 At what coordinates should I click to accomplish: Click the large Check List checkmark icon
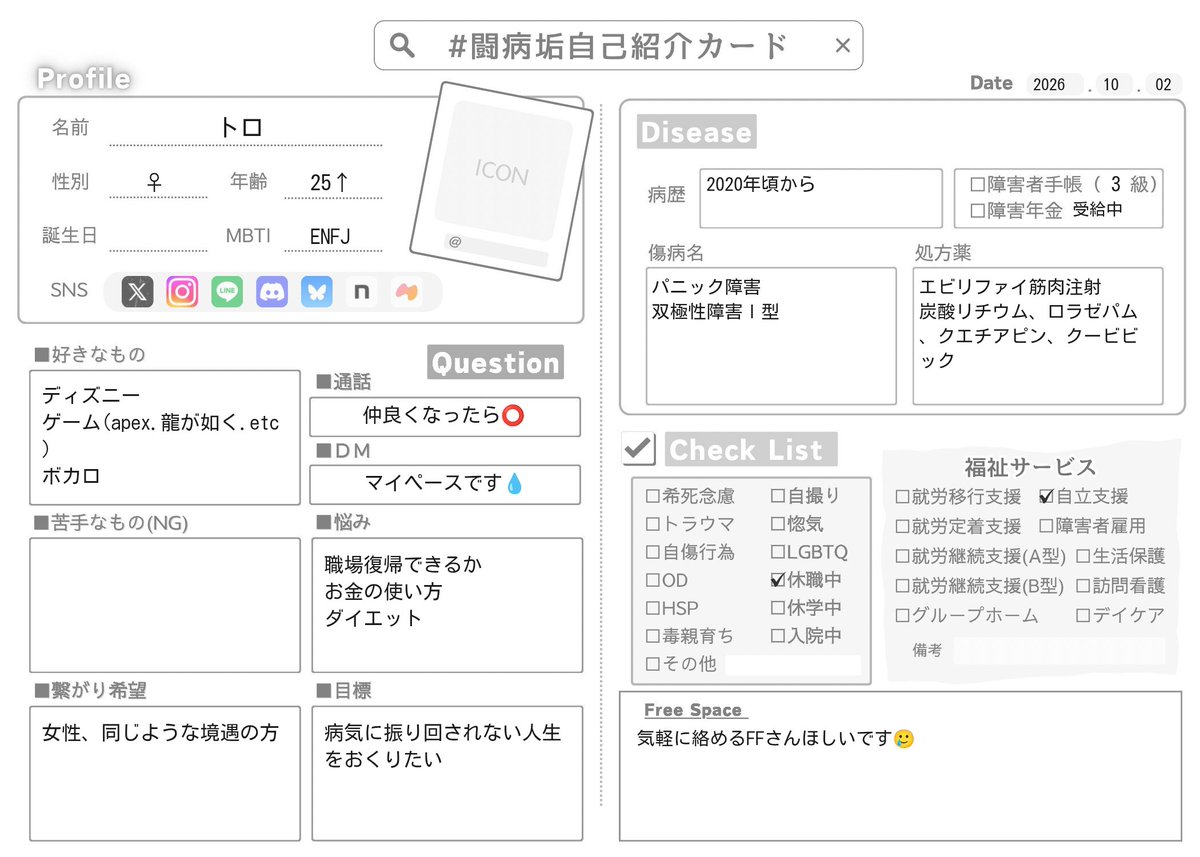pos(638,449)
